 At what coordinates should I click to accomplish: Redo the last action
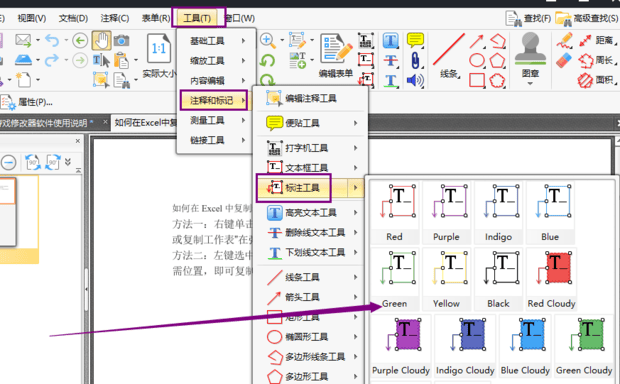pyautogui.click(x=52, y=60)
